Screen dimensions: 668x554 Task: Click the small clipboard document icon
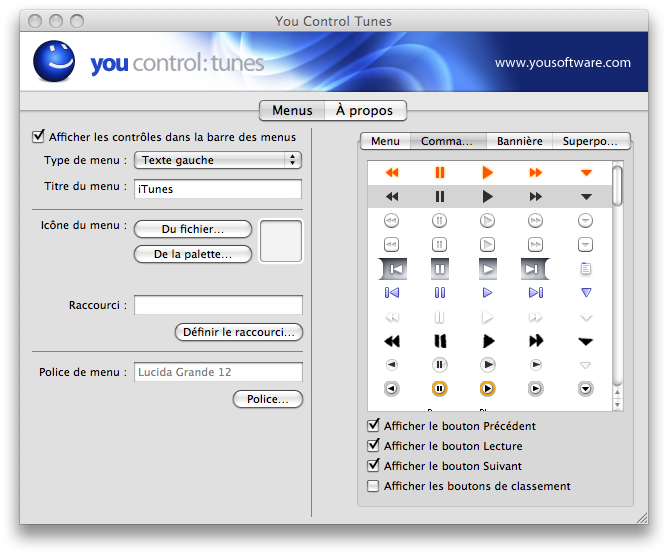586,268
